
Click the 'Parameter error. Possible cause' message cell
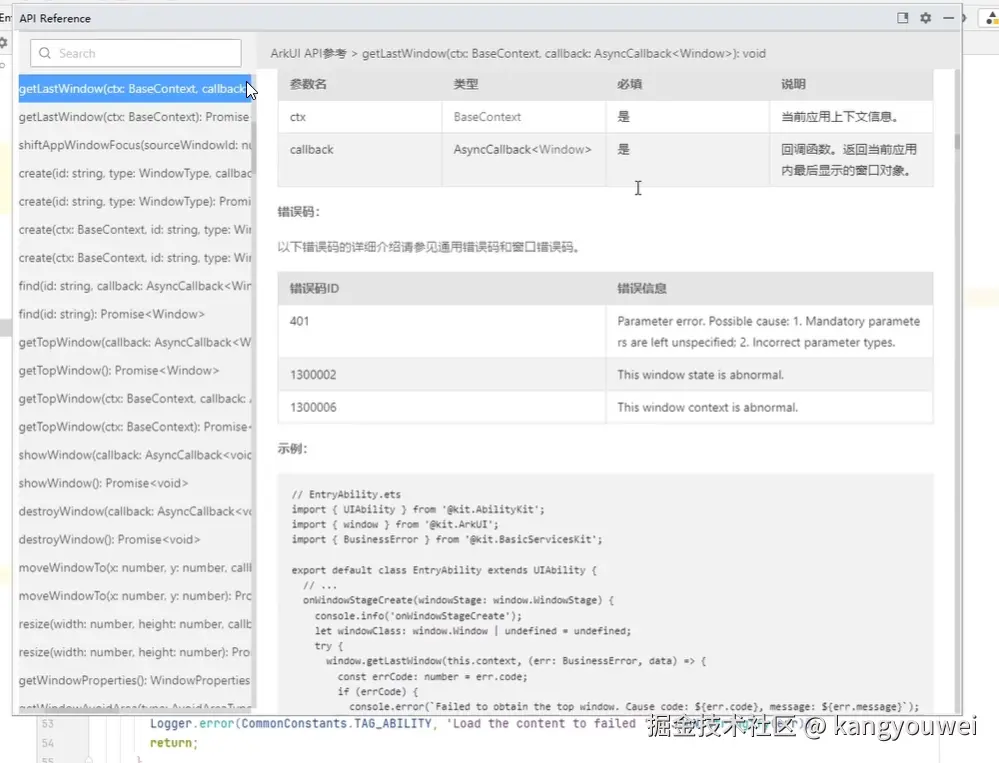coord(770,331)
